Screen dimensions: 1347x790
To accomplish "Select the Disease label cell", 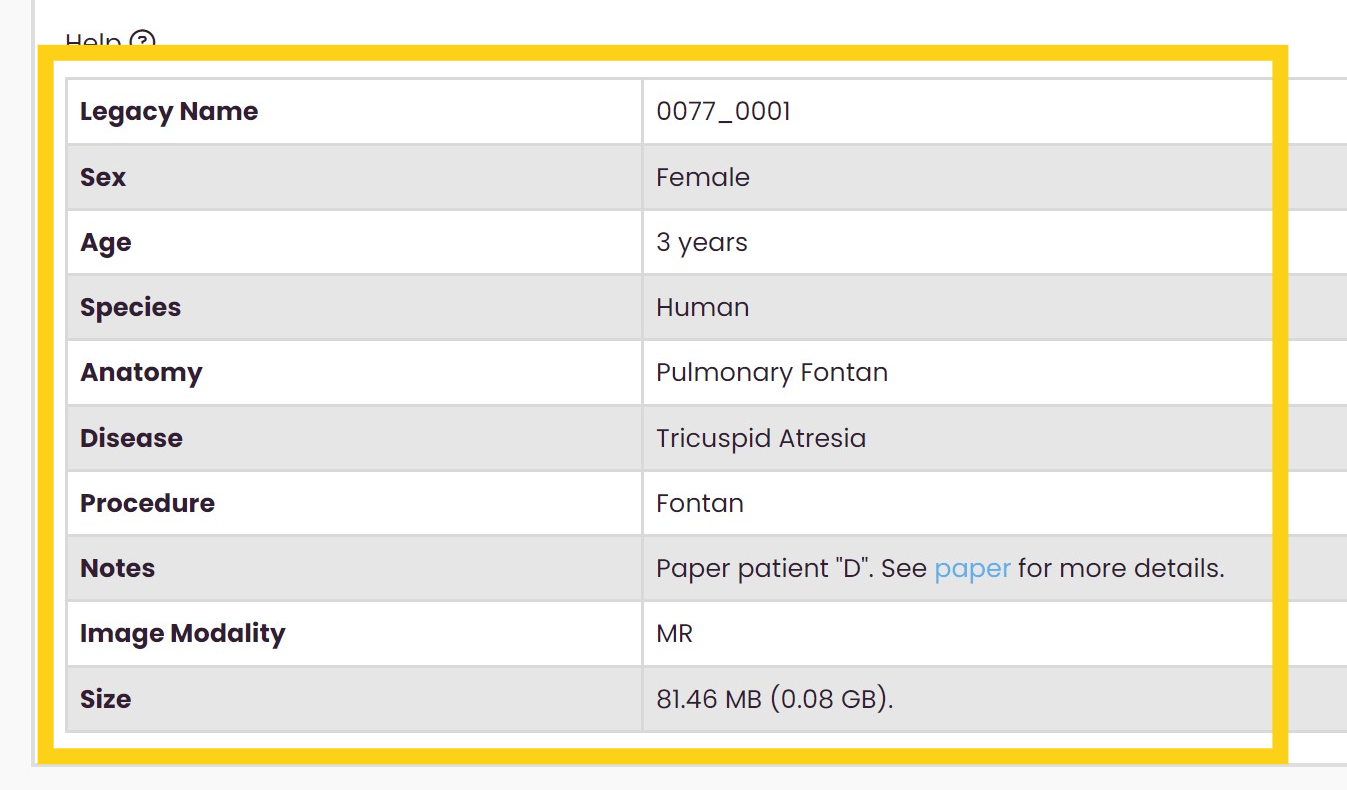I will pyautogui.click(x=131, y=438).
